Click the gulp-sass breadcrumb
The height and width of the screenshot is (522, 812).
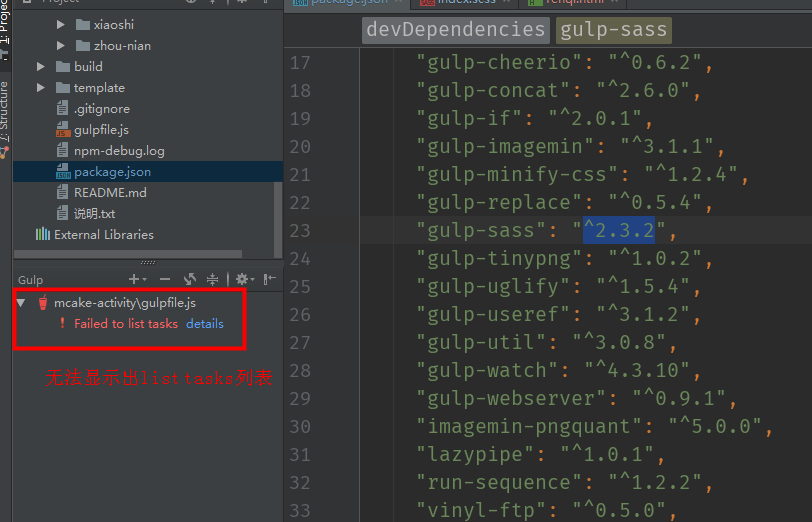[x=614, y=30]
